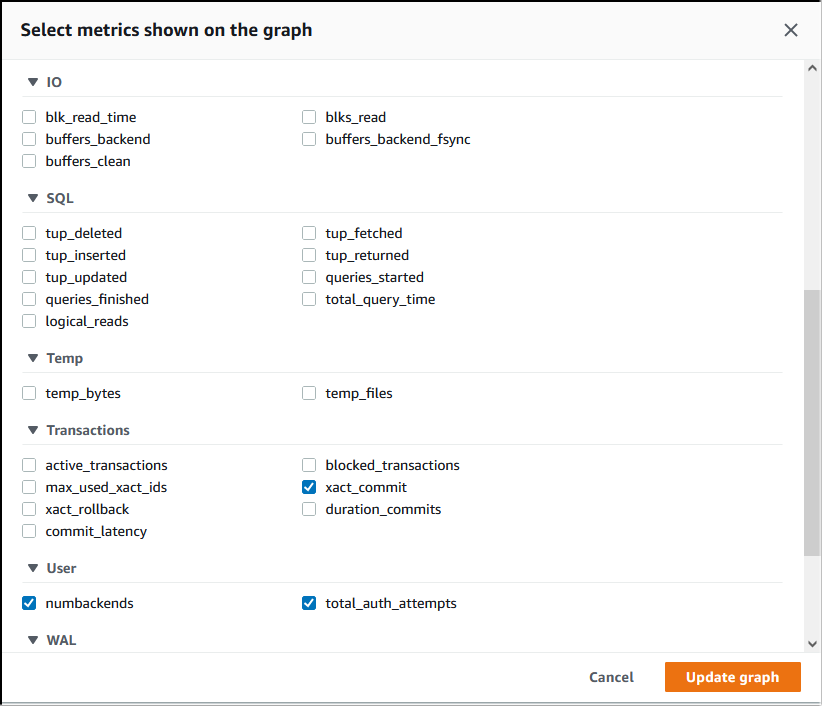823x707 pixels.
Task: Collapse the Transactions section
Action: tap(34, 430)
